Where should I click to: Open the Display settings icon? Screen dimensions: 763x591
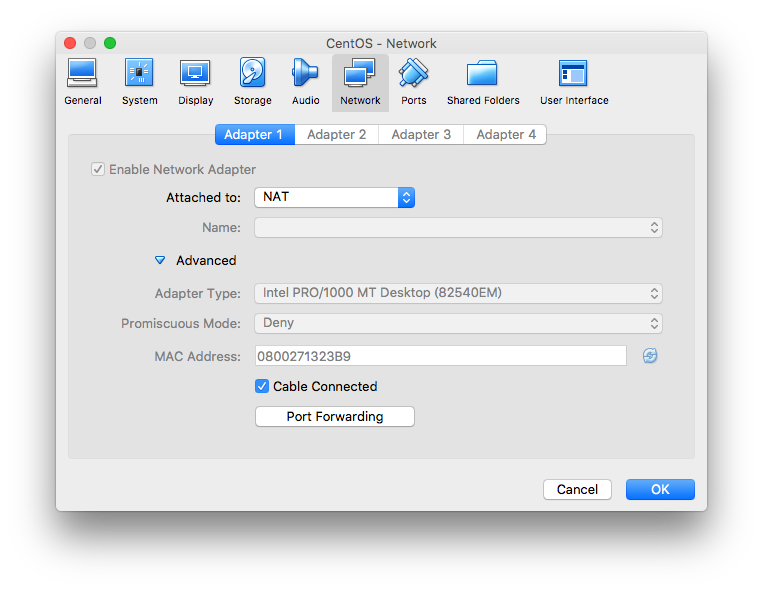196,82
